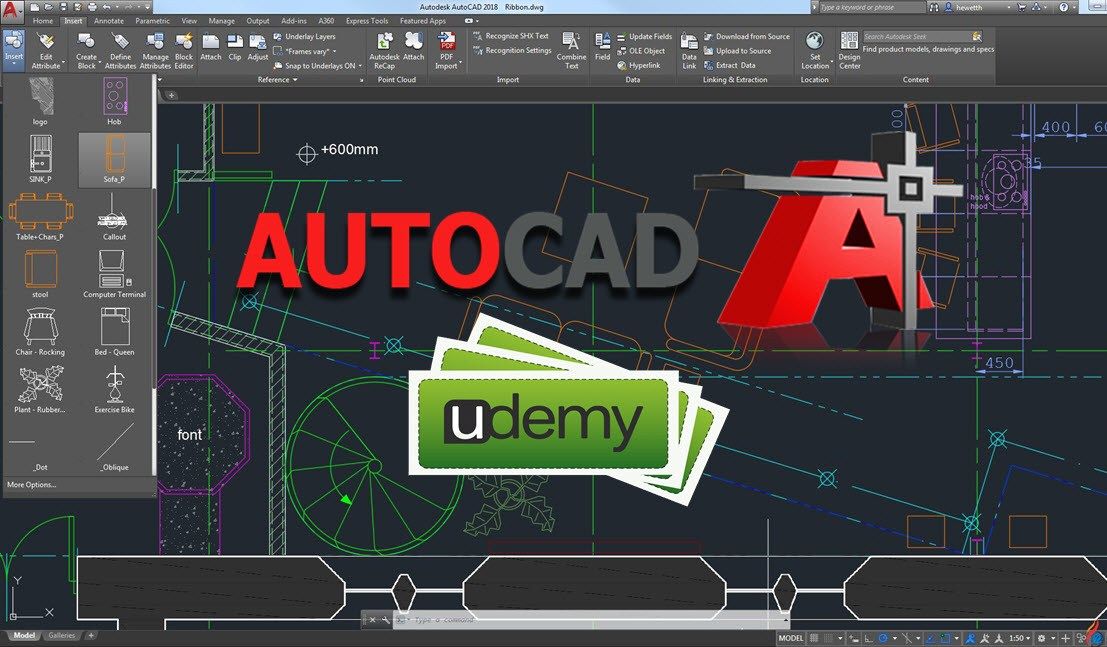Image resolution: width=1107 pixels, height=647 pixels.
Task: Click the Attach reference tool
Action: click(x=210, y=47)
